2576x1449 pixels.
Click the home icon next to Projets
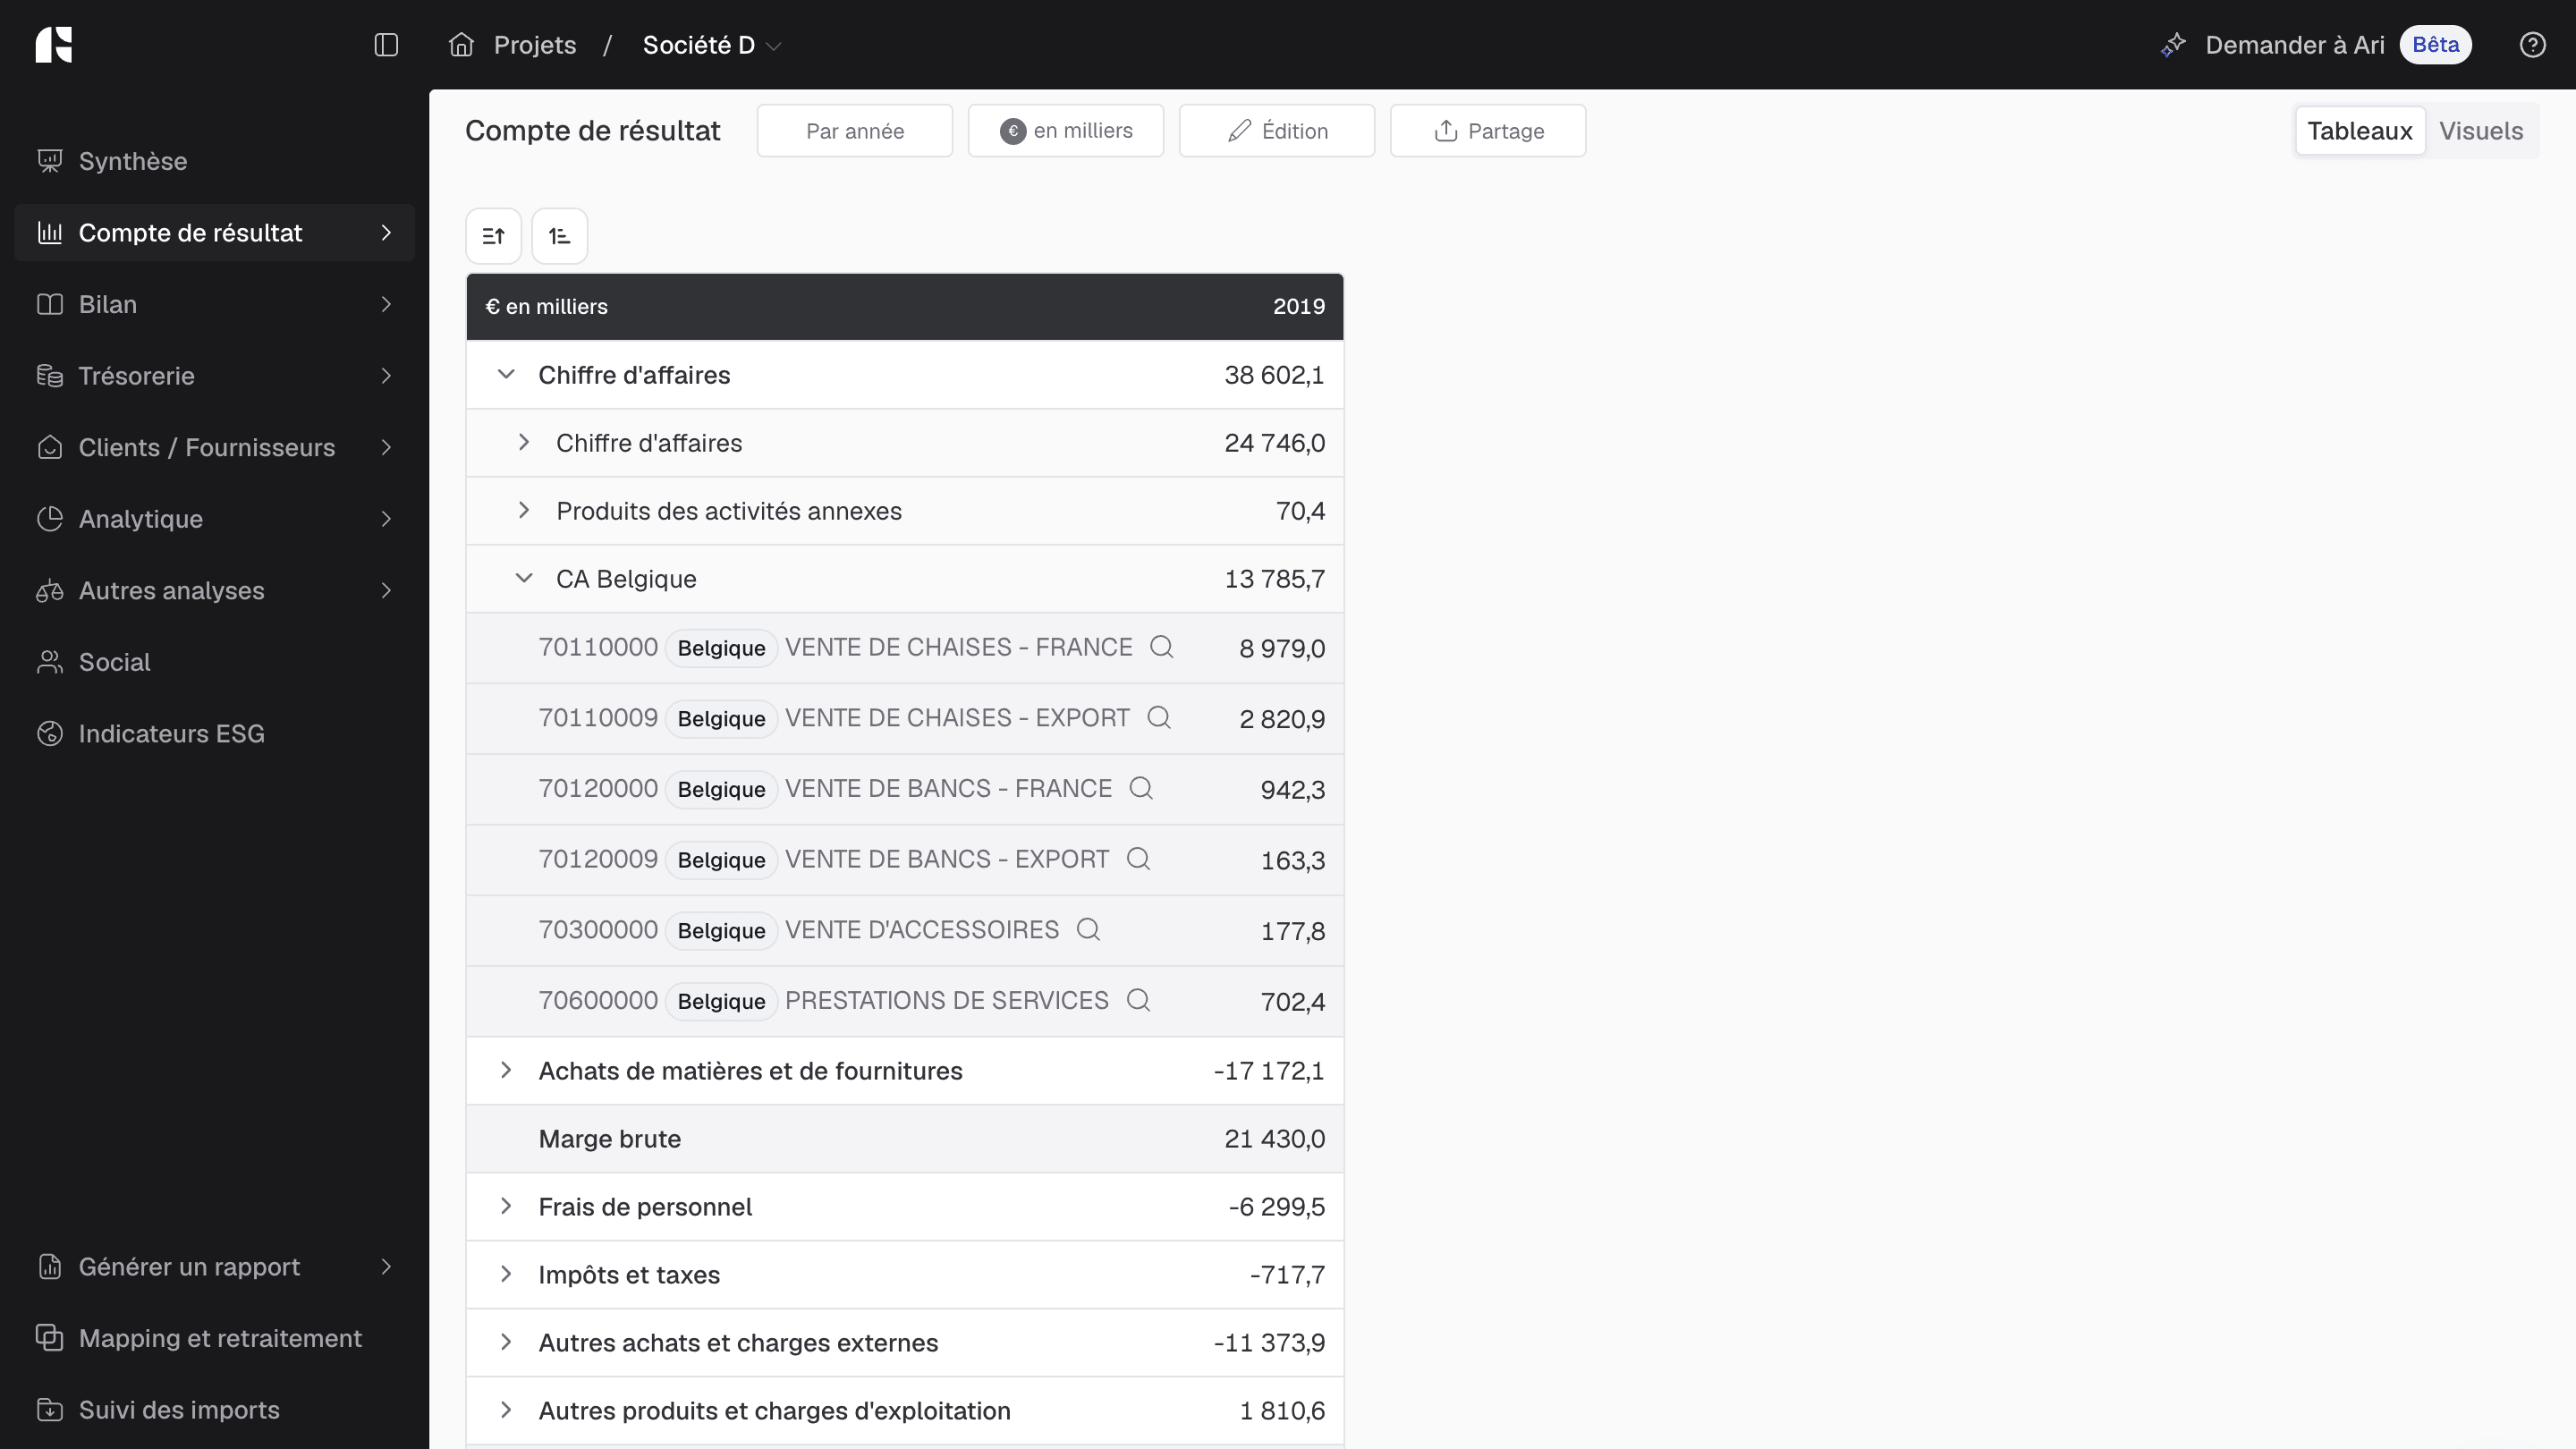coord(461,45)
